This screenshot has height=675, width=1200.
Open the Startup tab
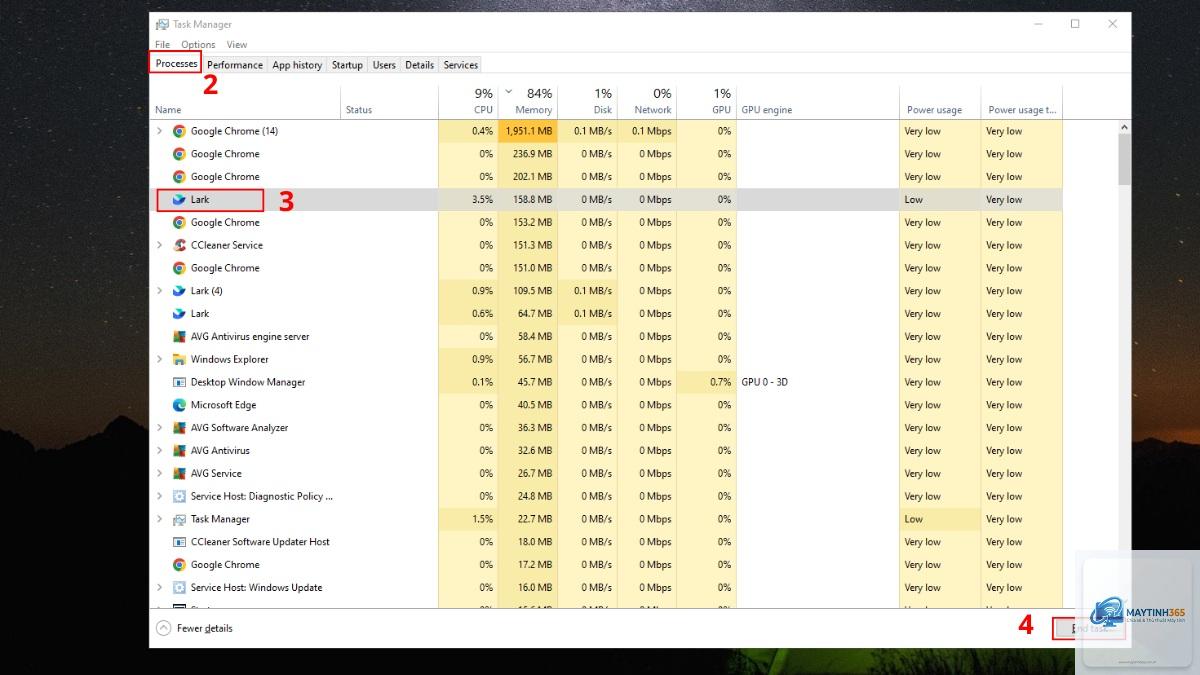coord(347,65)
